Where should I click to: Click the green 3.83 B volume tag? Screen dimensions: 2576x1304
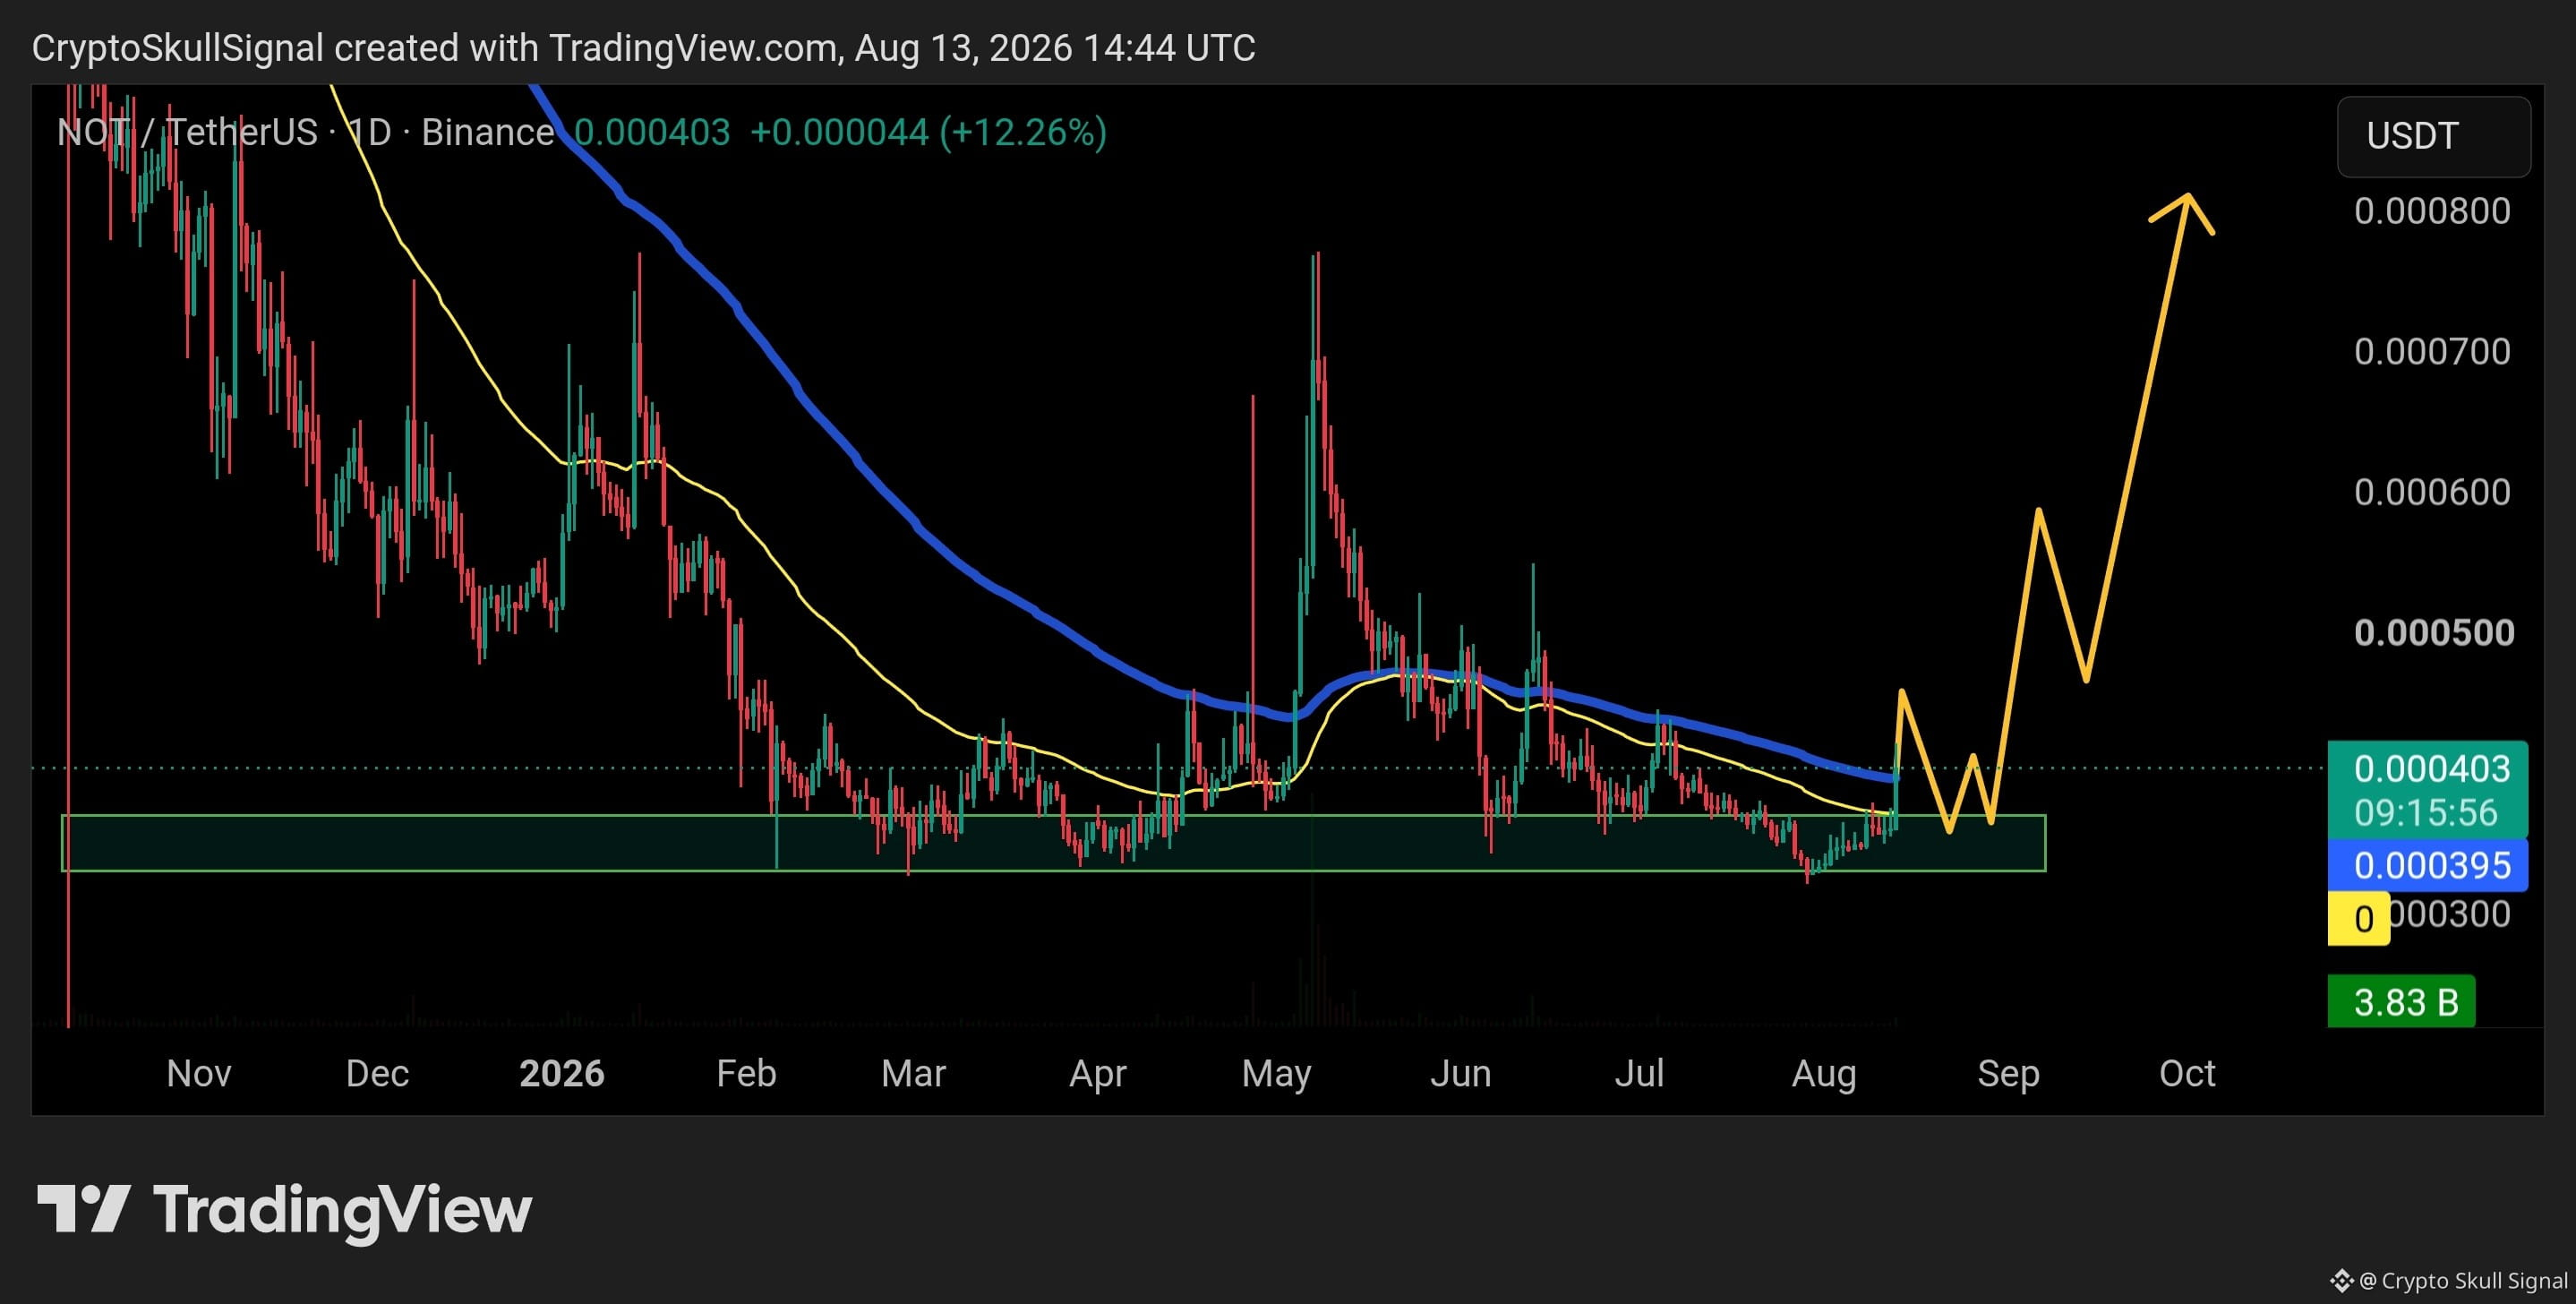click(2401, 1001)
